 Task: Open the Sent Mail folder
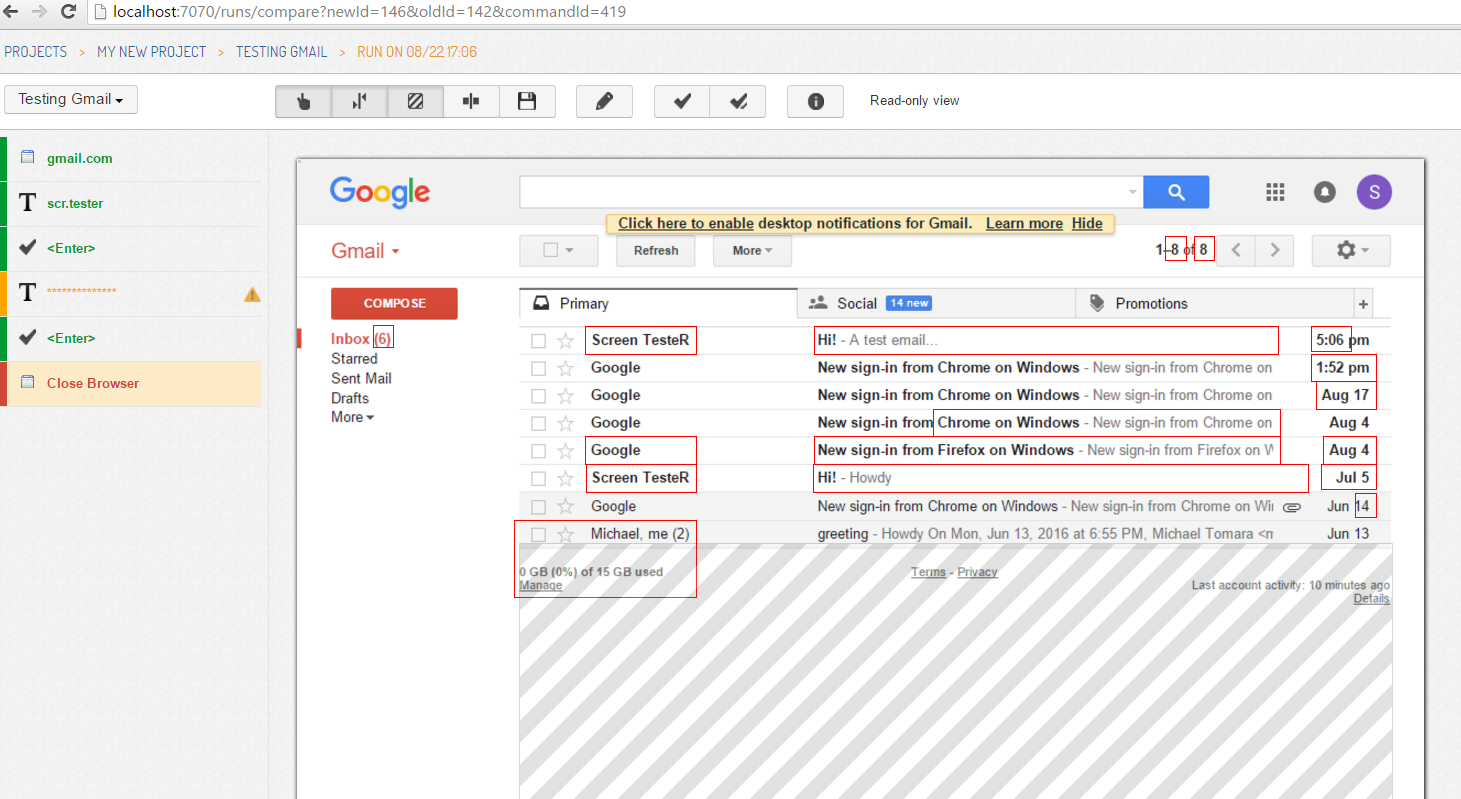point(361,378)
